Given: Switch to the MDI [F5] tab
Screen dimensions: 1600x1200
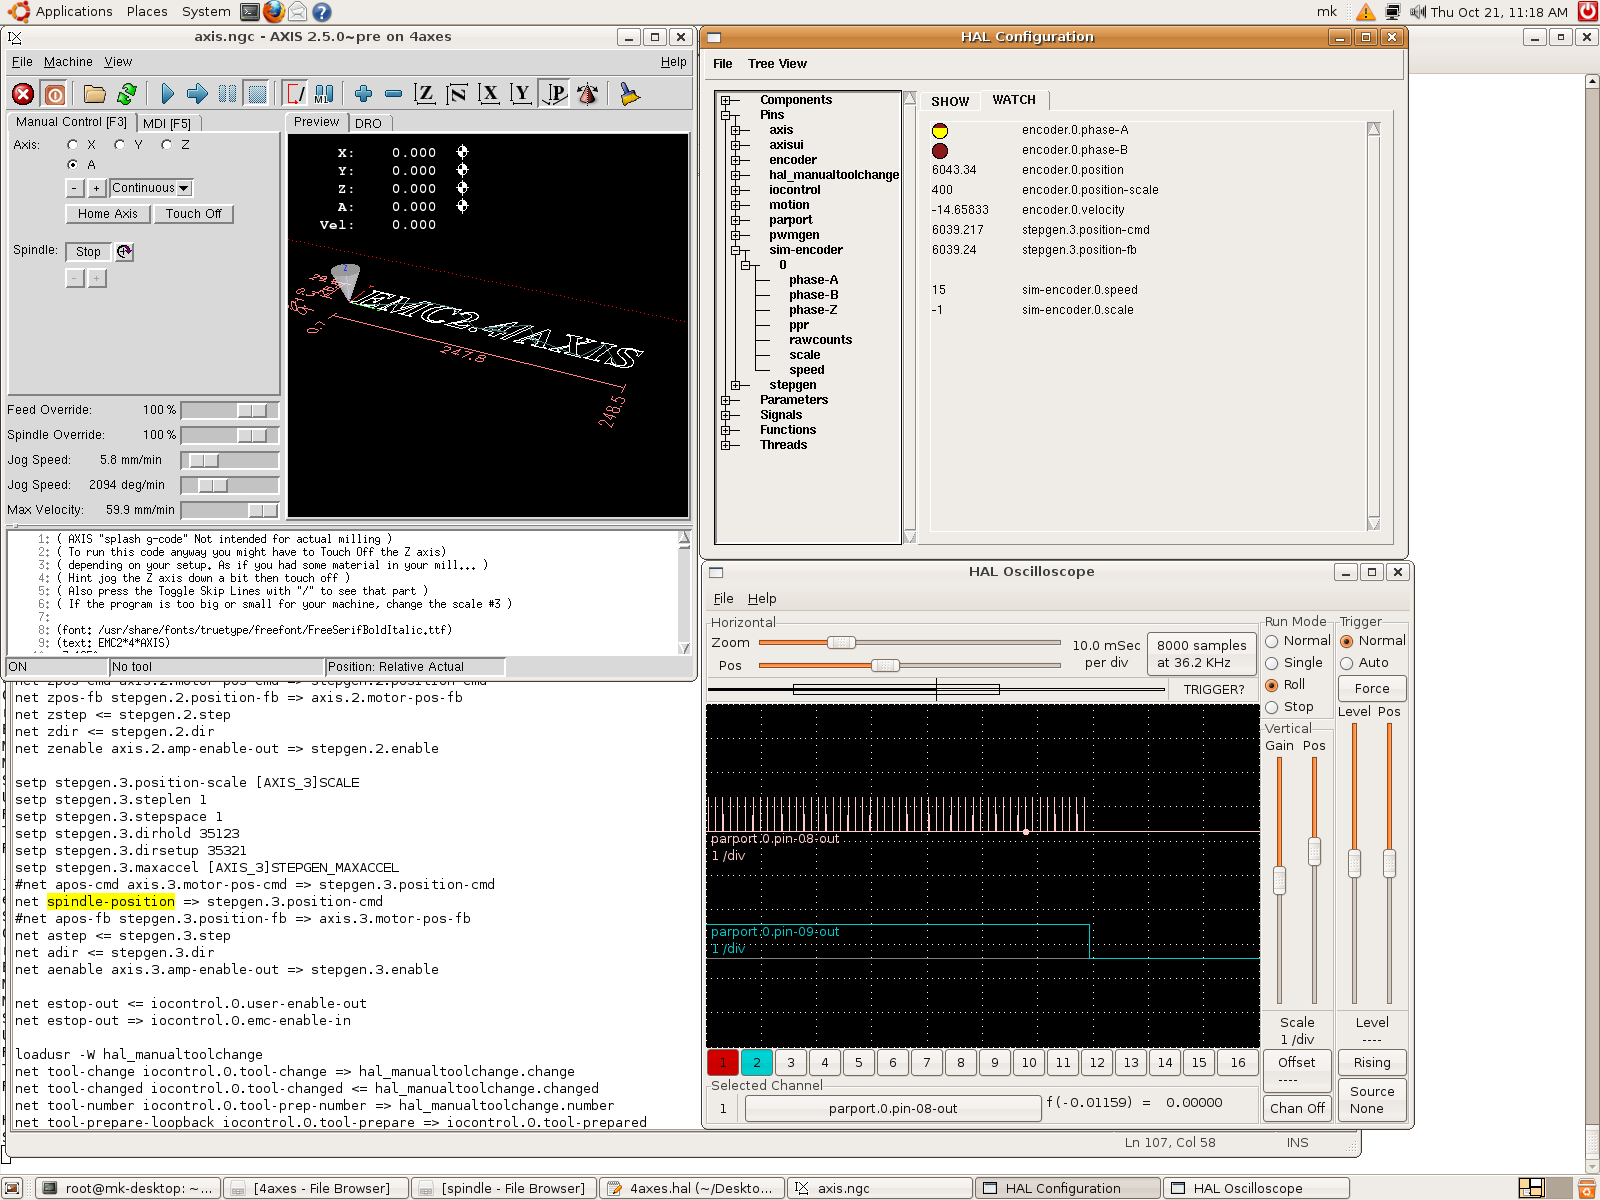Looking at the screenshot, I should click(166, 123).
